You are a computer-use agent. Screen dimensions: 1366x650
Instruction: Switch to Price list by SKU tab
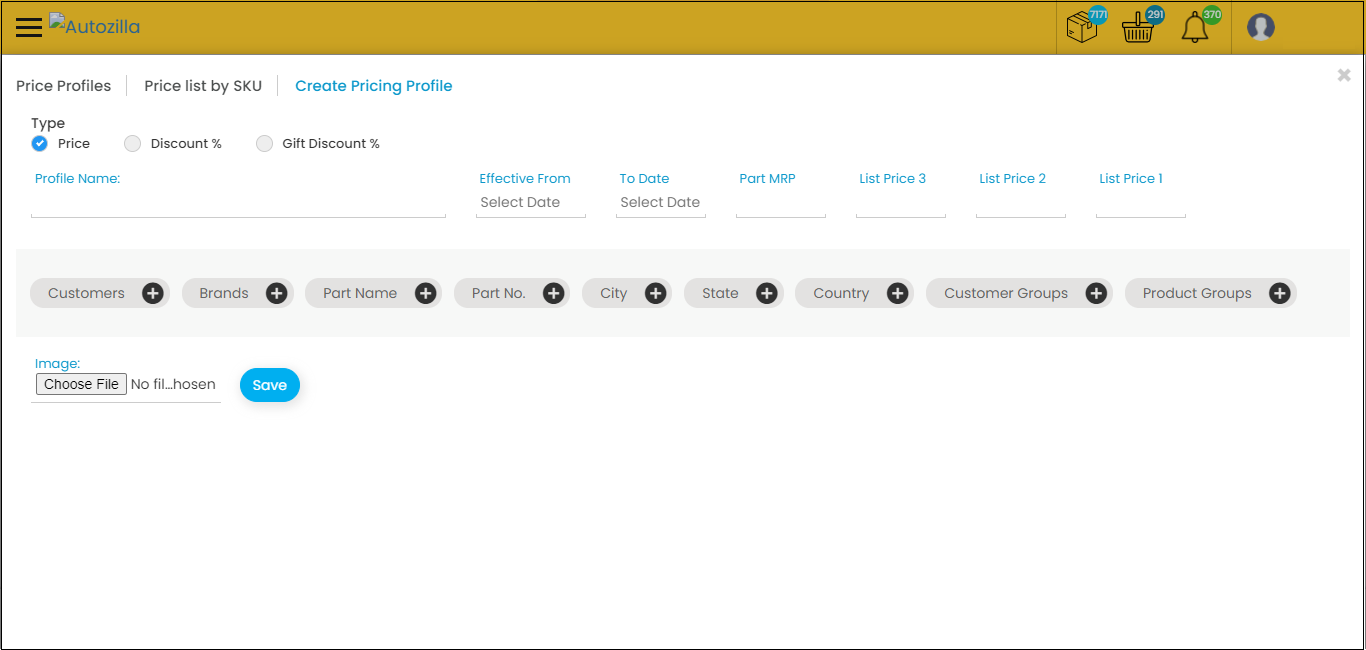coord(203,86)
